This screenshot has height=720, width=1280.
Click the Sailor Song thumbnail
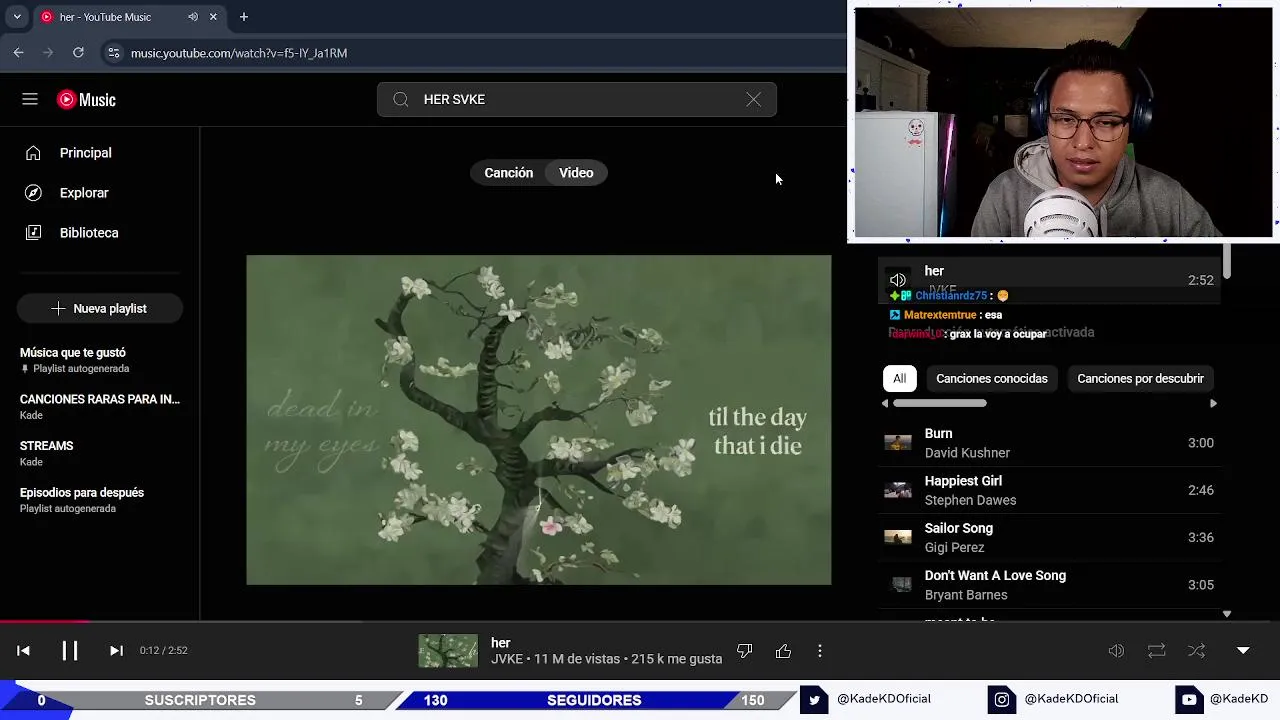pyautogui.click(x=898, y=537)
